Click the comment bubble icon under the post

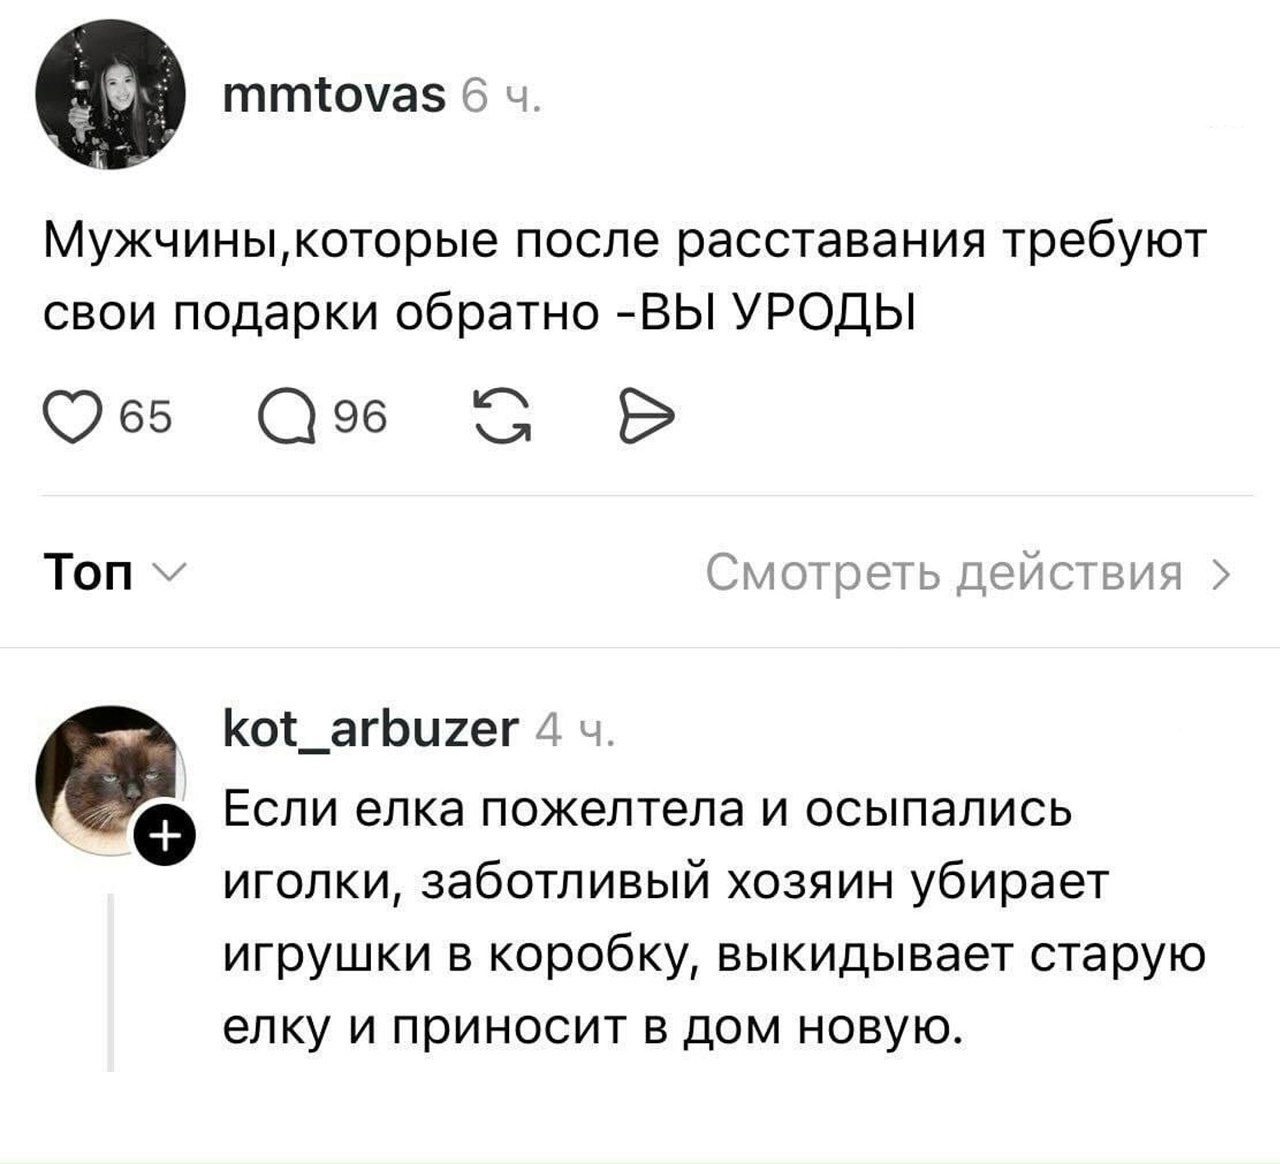[x=286, y=416]
